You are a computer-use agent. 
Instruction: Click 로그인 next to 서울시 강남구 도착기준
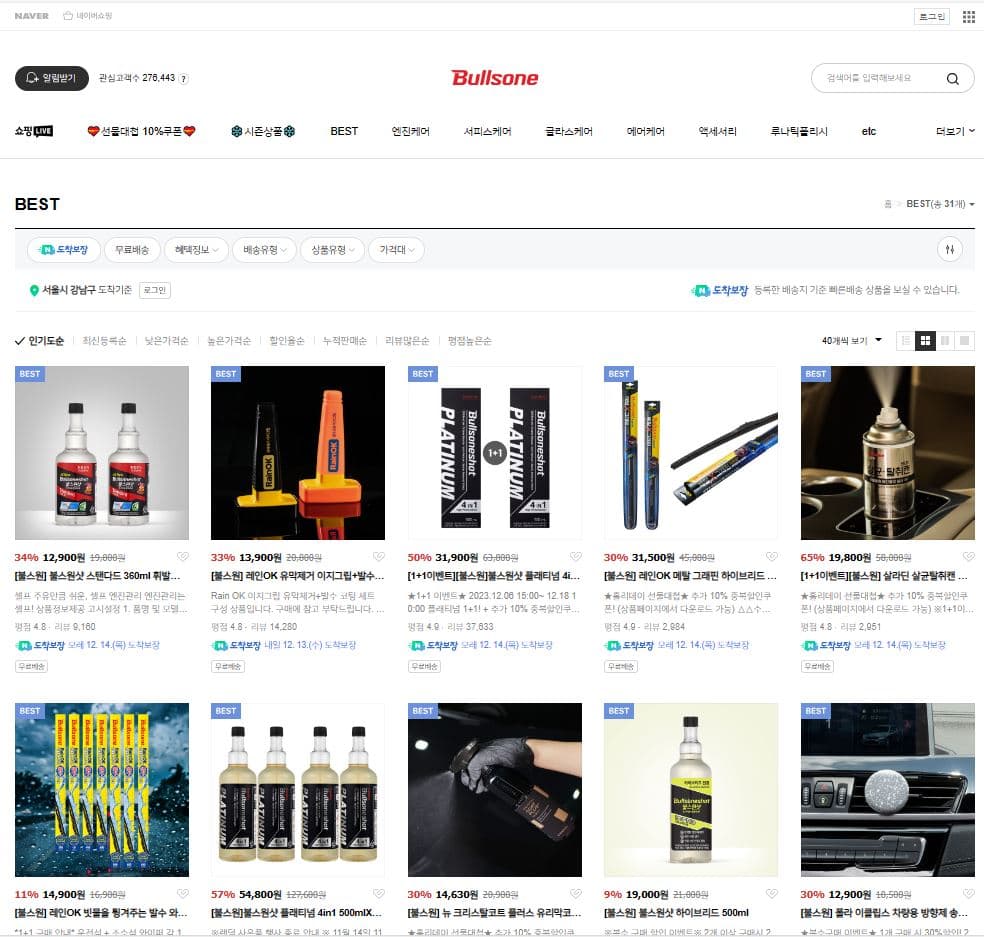[x=154, y=290]
